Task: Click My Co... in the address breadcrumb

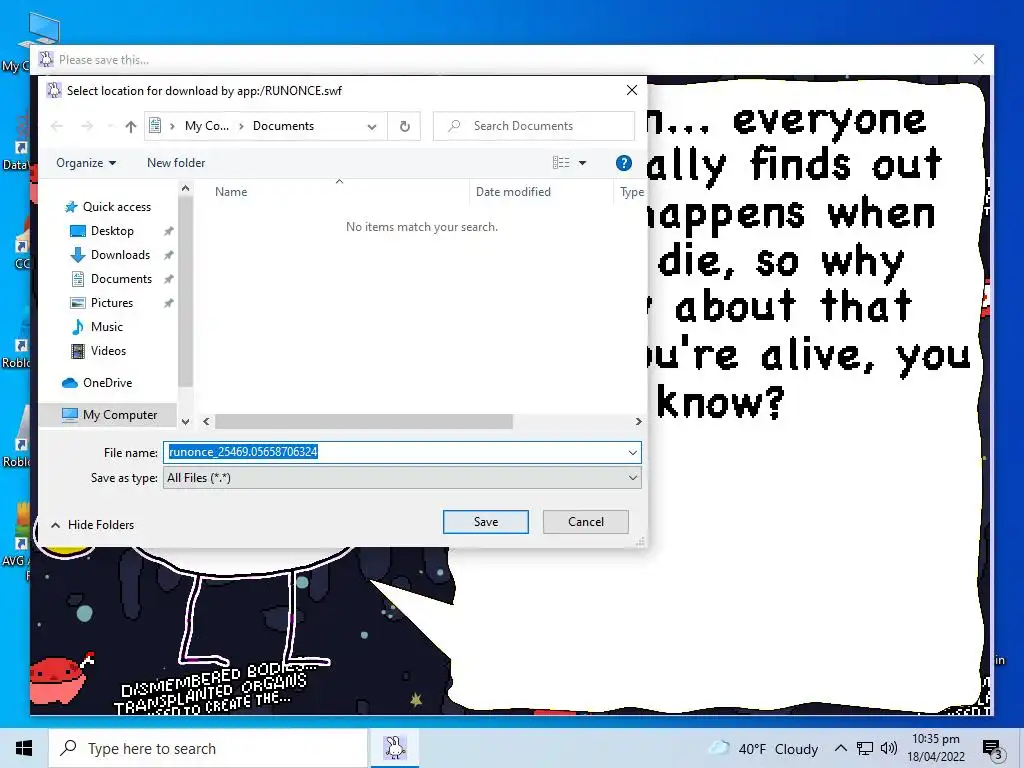Action: pos(206,126)
